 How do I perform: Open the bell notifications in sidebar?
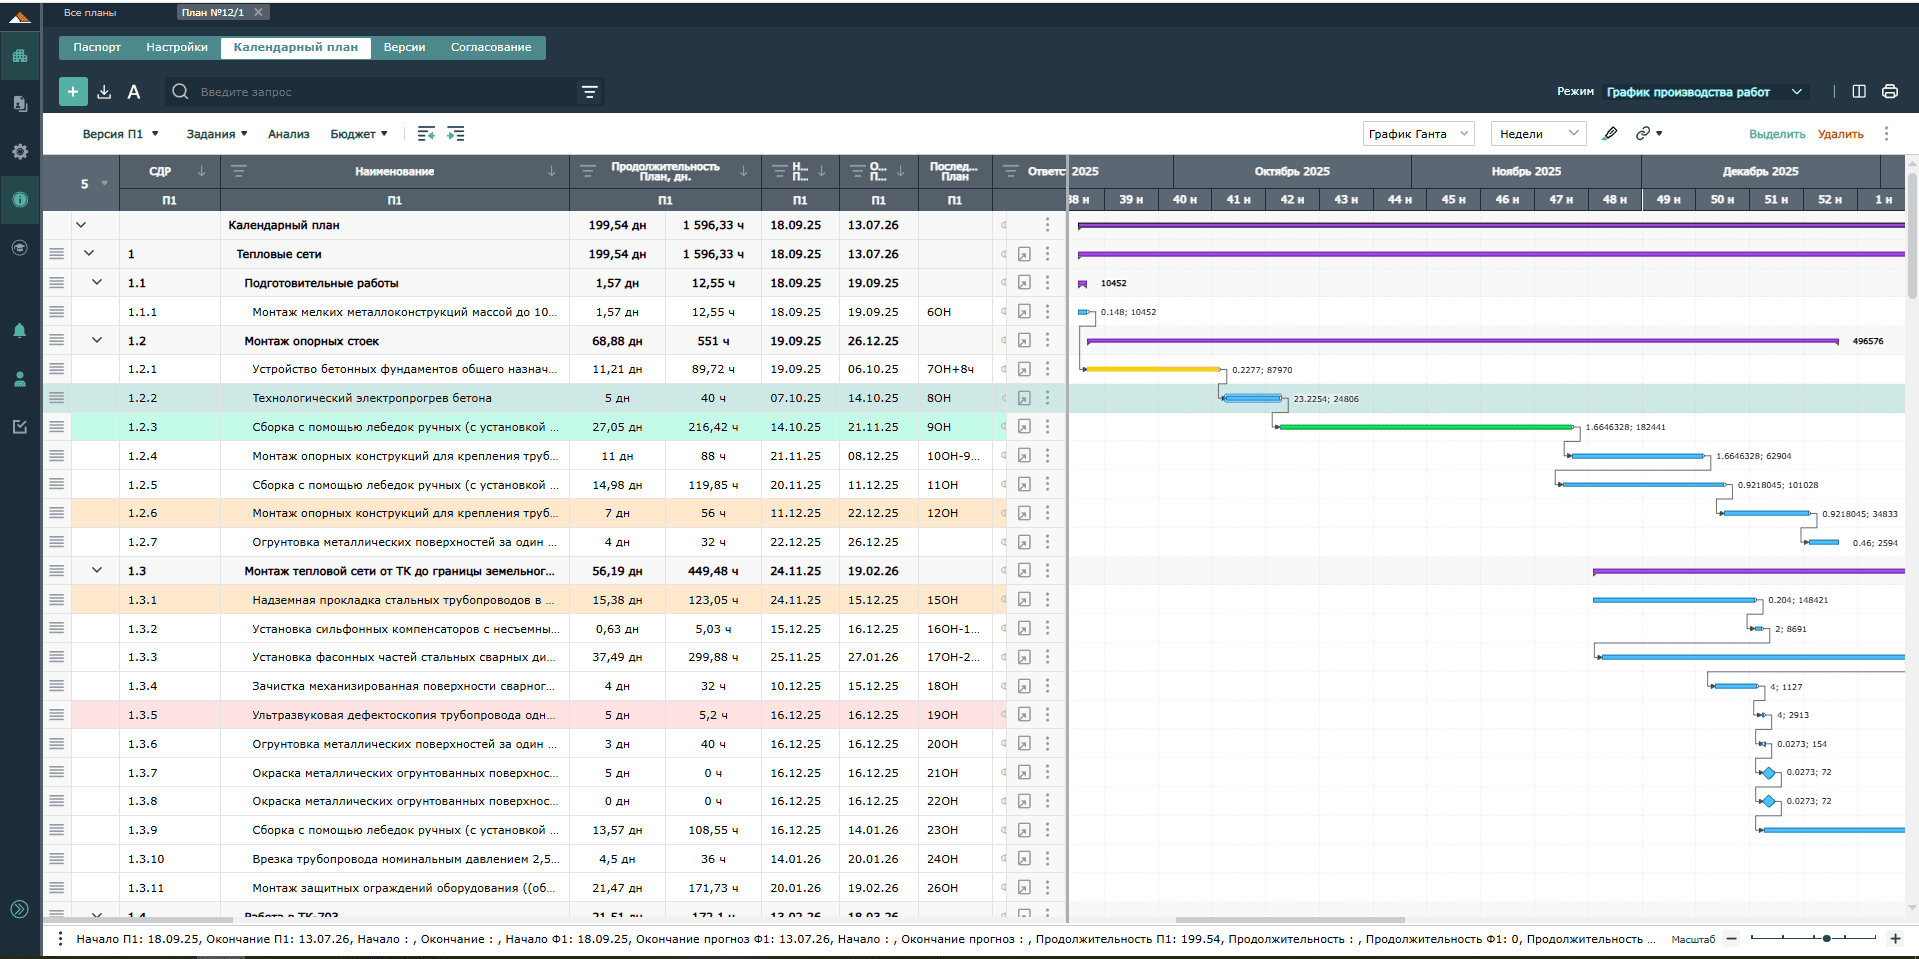[x=19, y=331]
